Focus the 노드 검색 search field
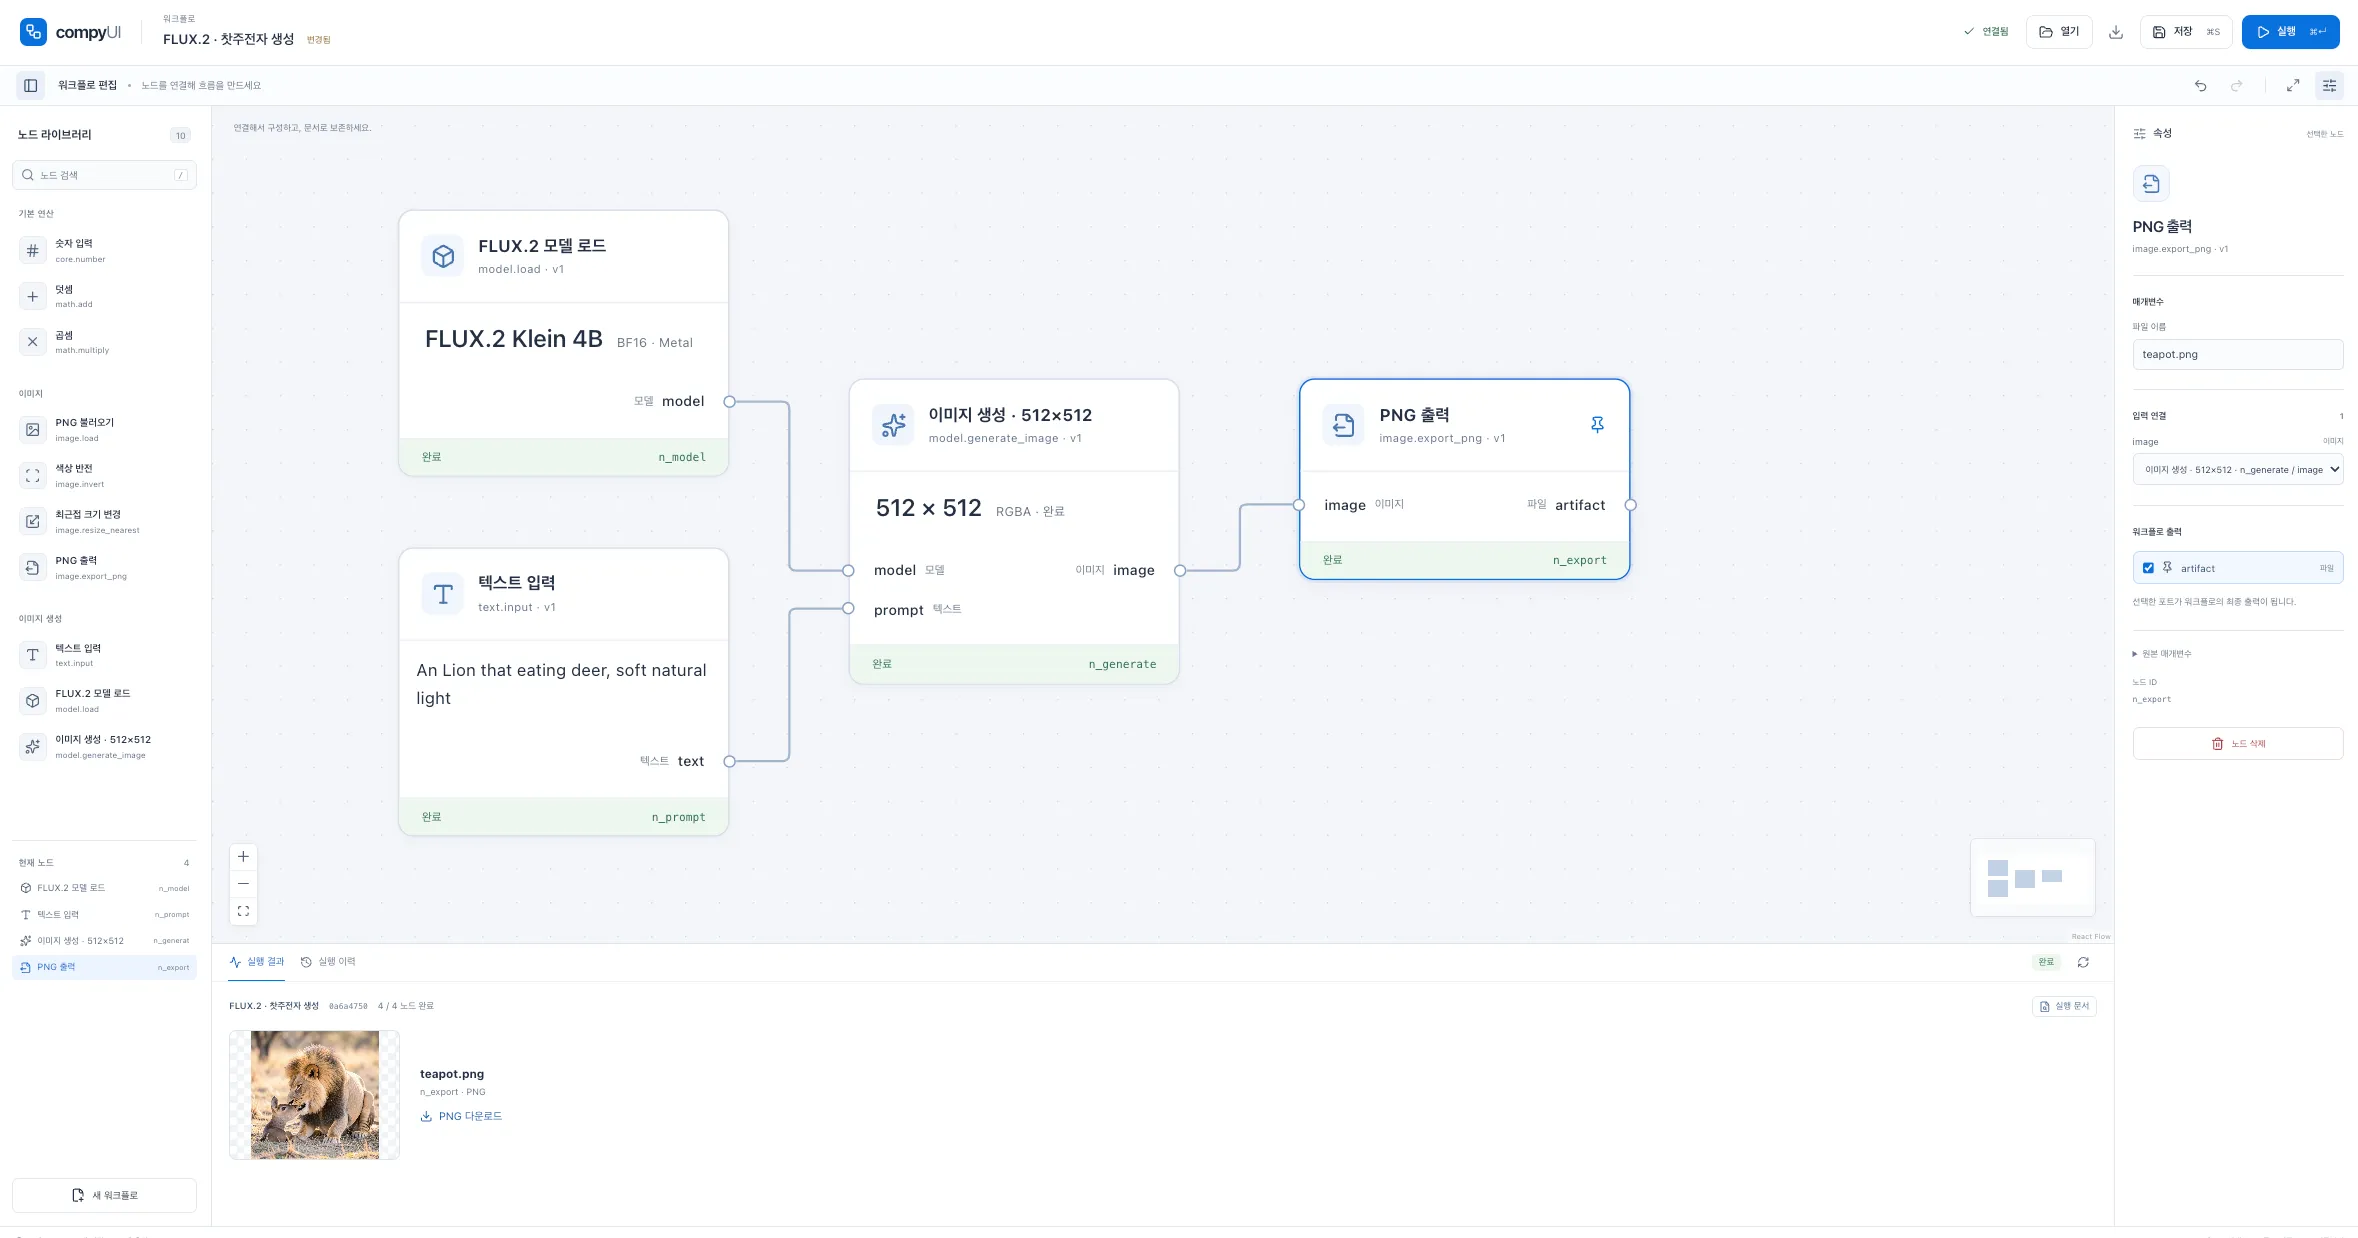This screenshot has width=2358, height=1238. tap(105, 175)
